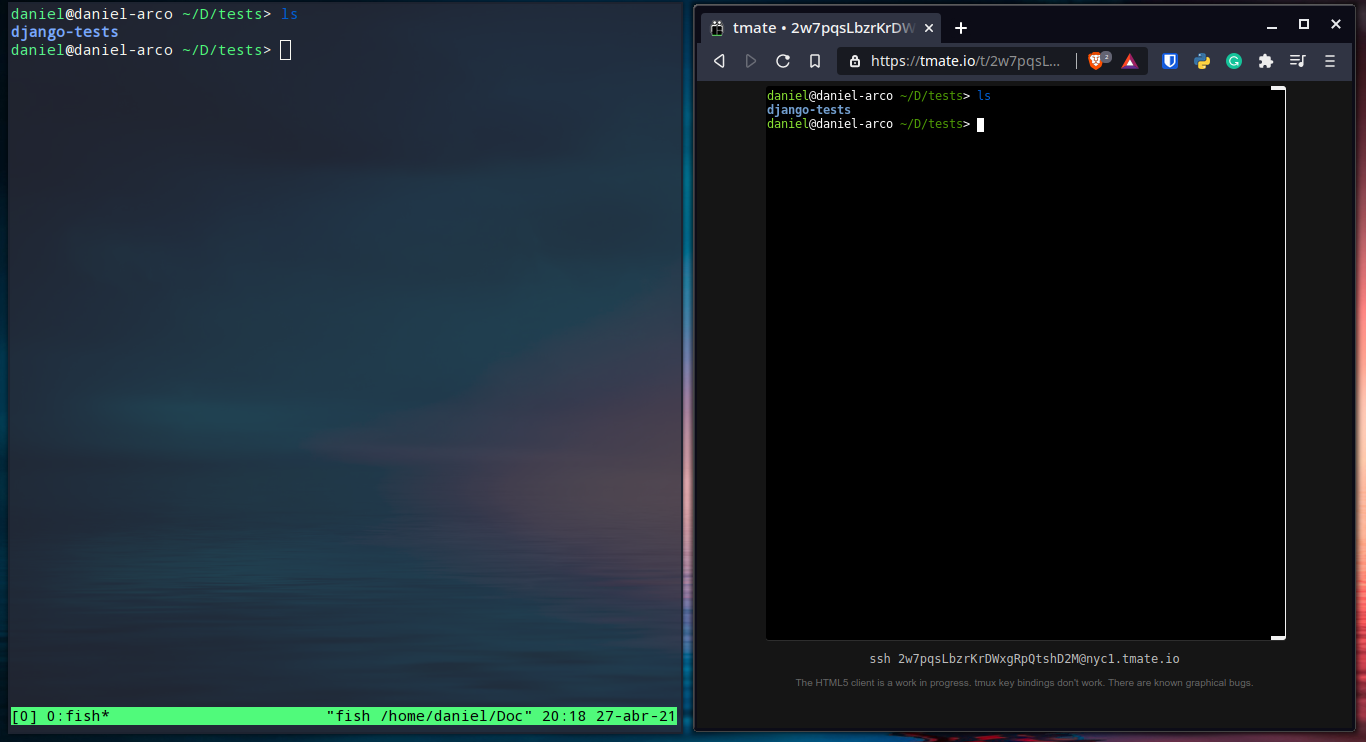Viewport: 1366px width, 742px height.
Task: Click inside the web terminal black area
Action: click(x=1025, y=363)
